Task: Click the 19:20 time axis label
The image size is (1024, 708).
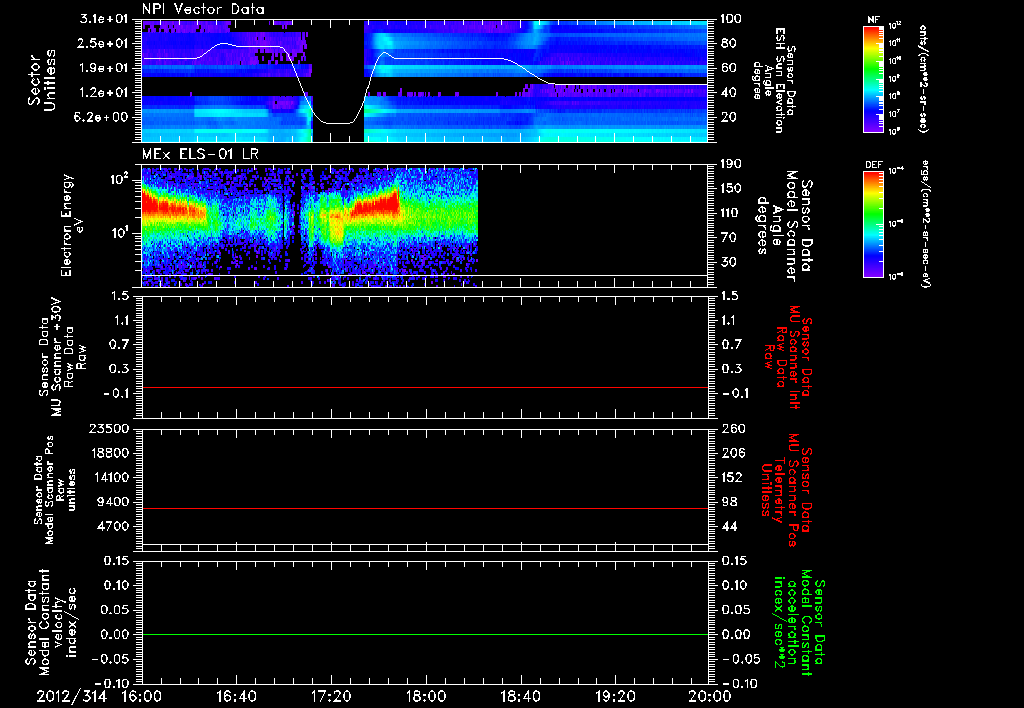Action: point(615,696)
